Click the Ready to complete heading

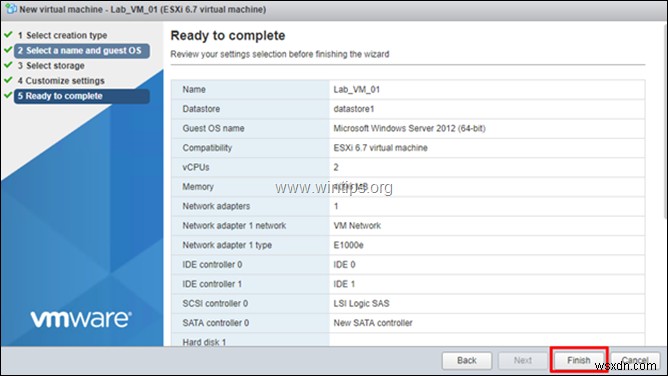[227, 35]
